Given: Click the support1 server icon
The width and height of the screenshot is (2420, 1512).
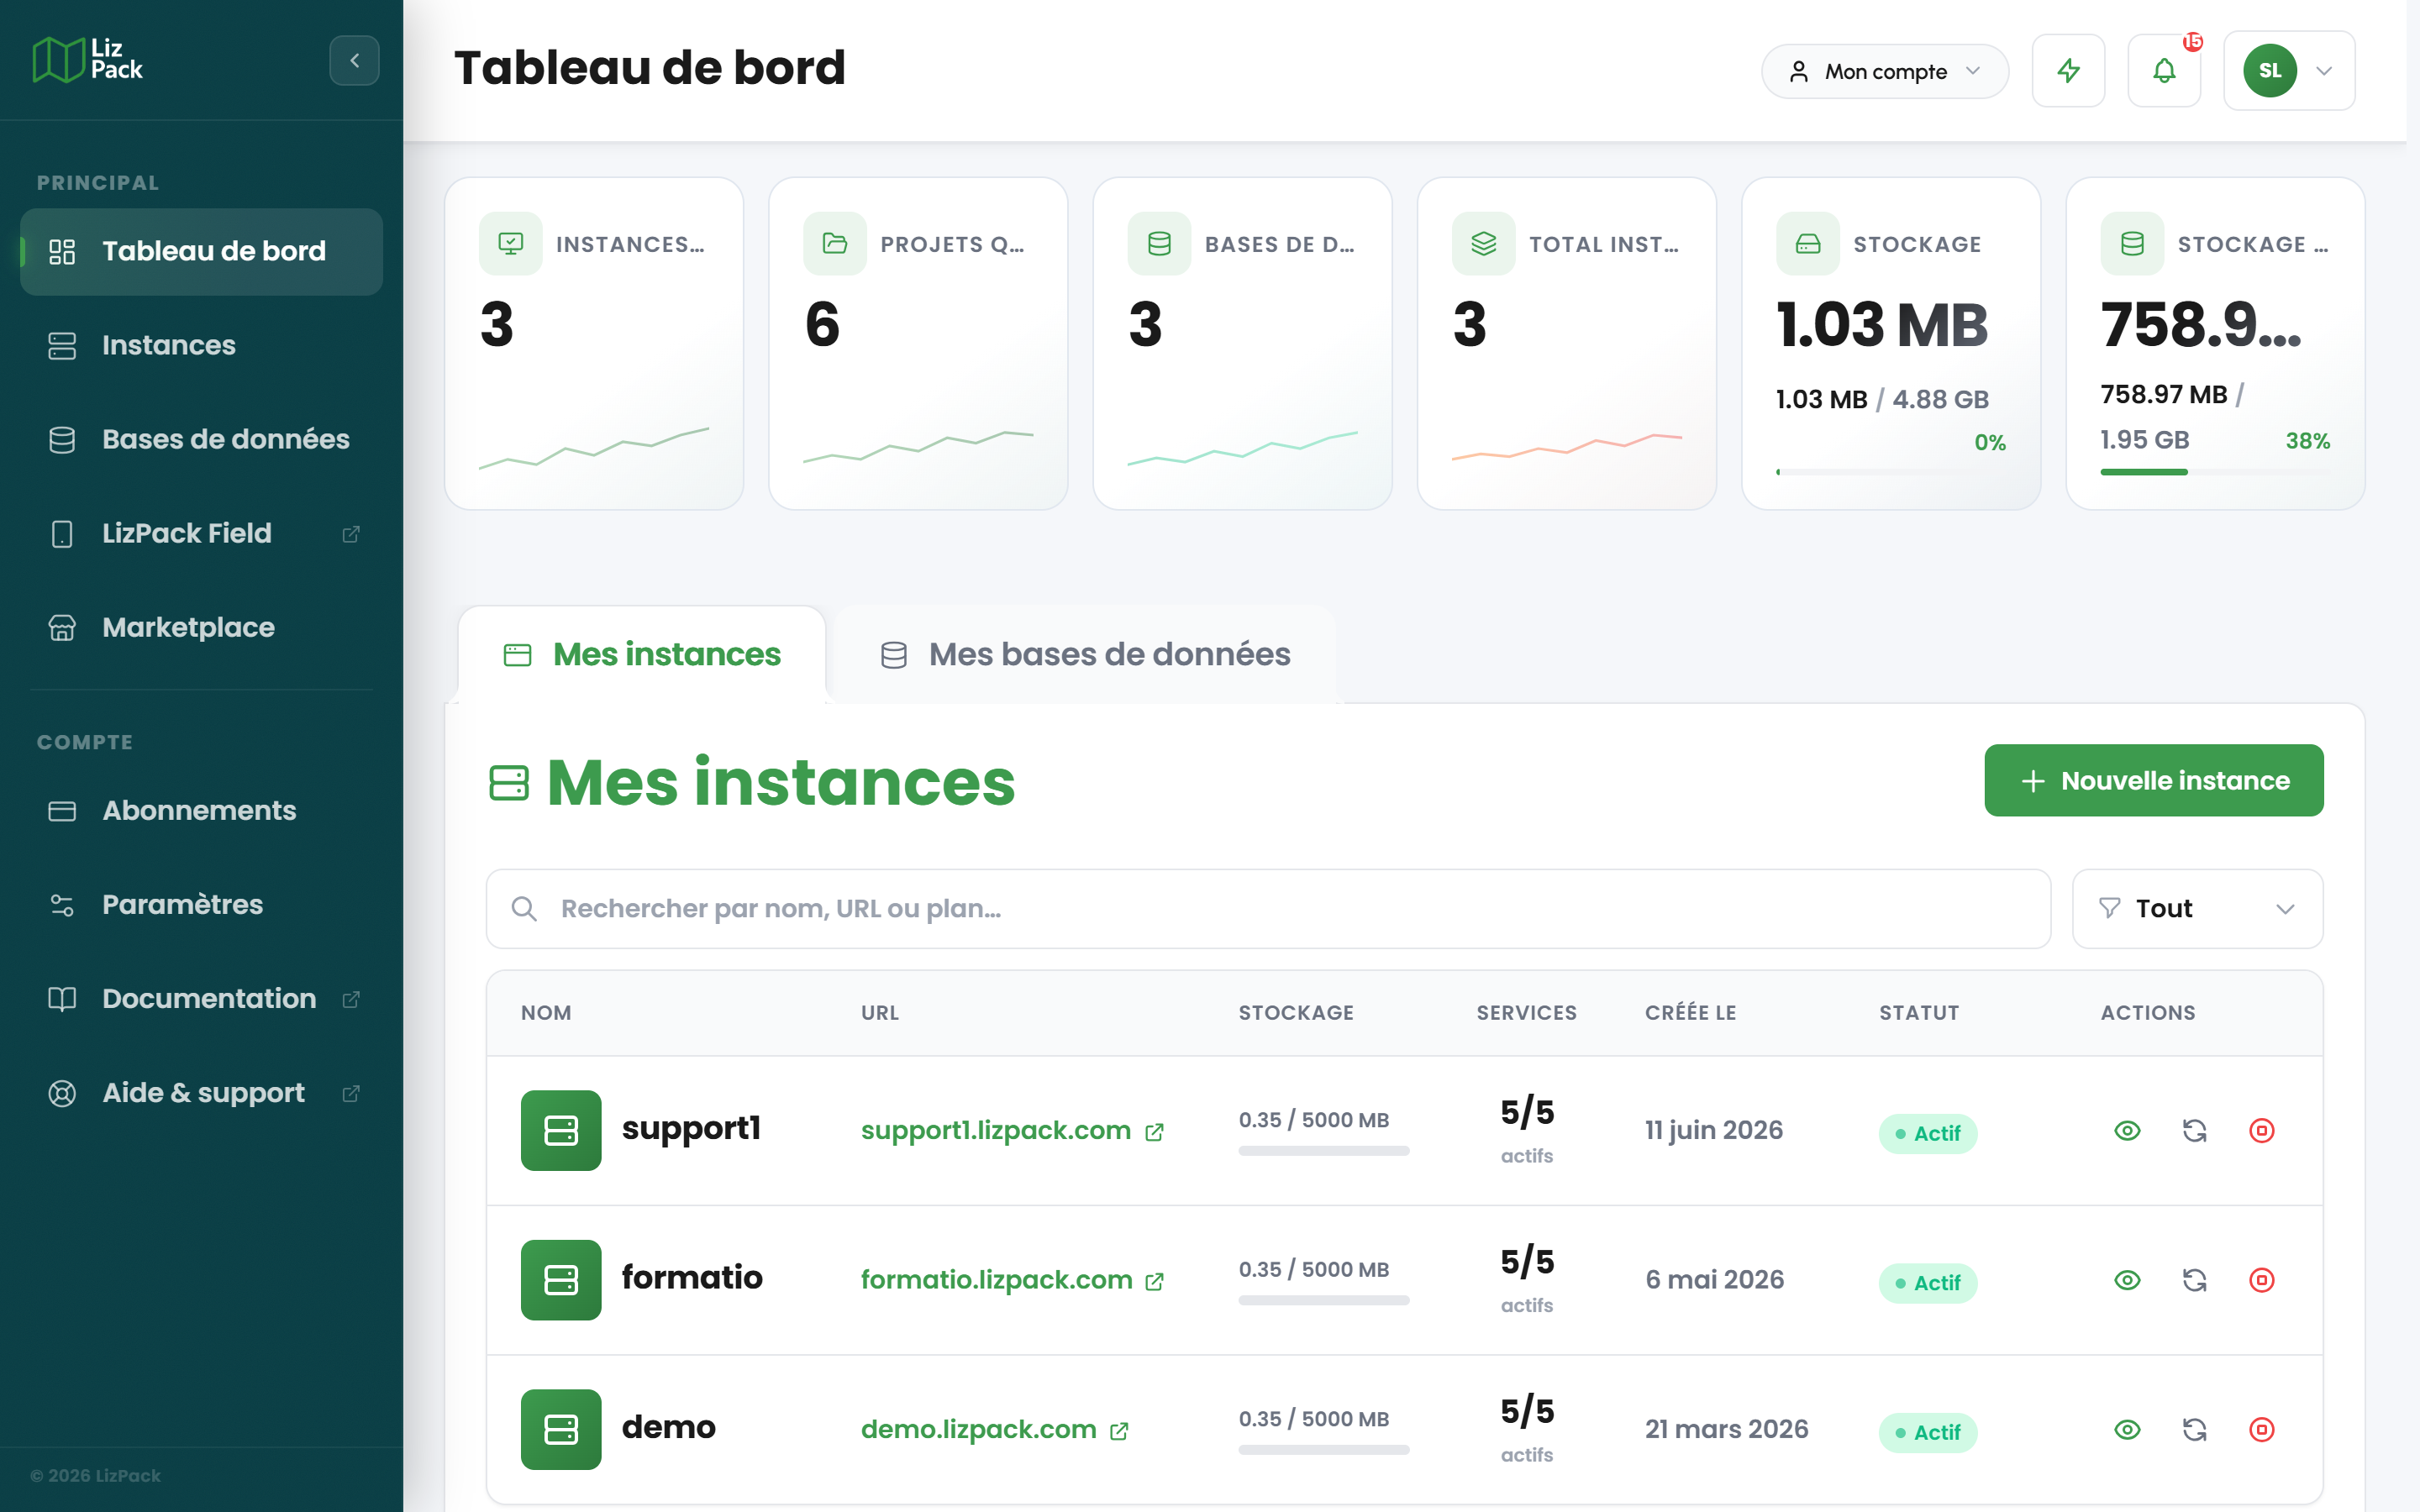Looking at the screenshot, I should coord(561,1130).
